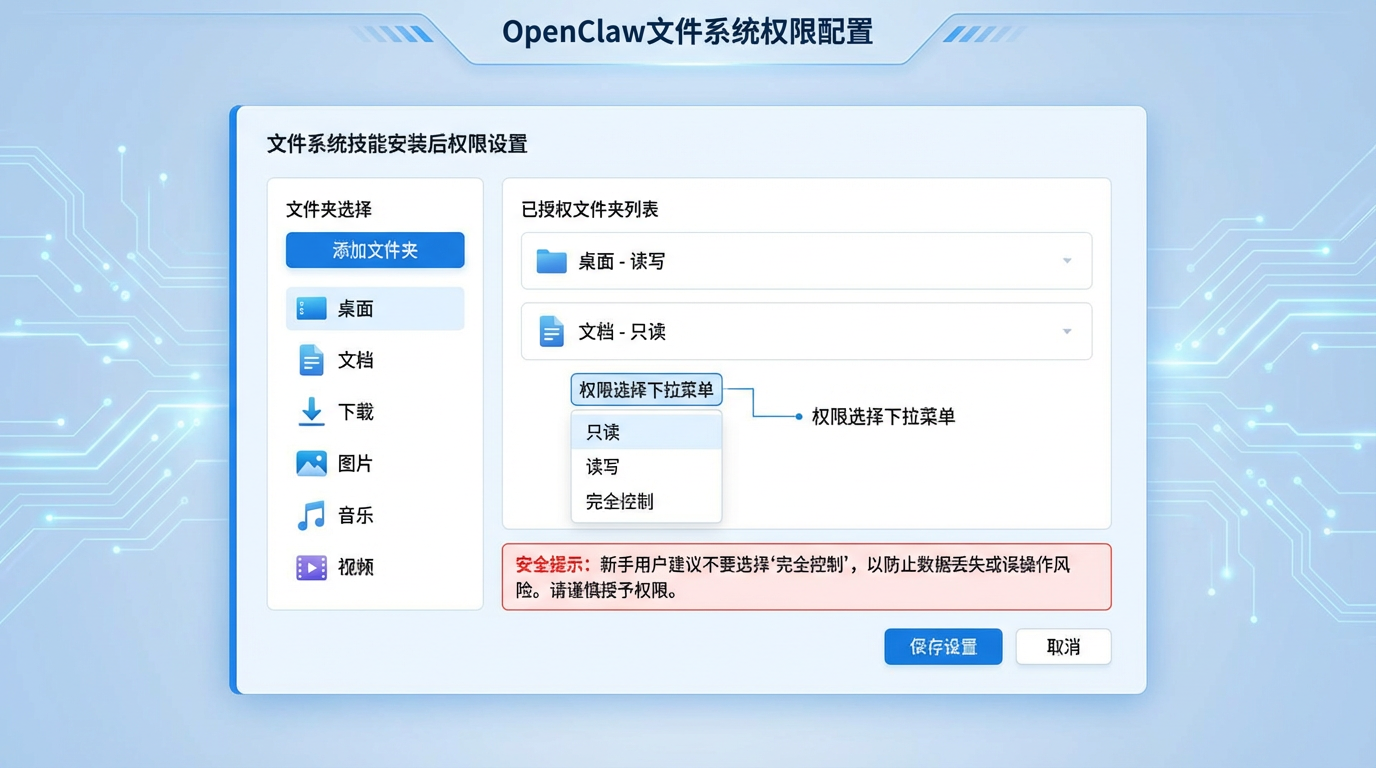Click the 视频 video icon
This screenshot has width=1376, height=768.
click(311, 567)
